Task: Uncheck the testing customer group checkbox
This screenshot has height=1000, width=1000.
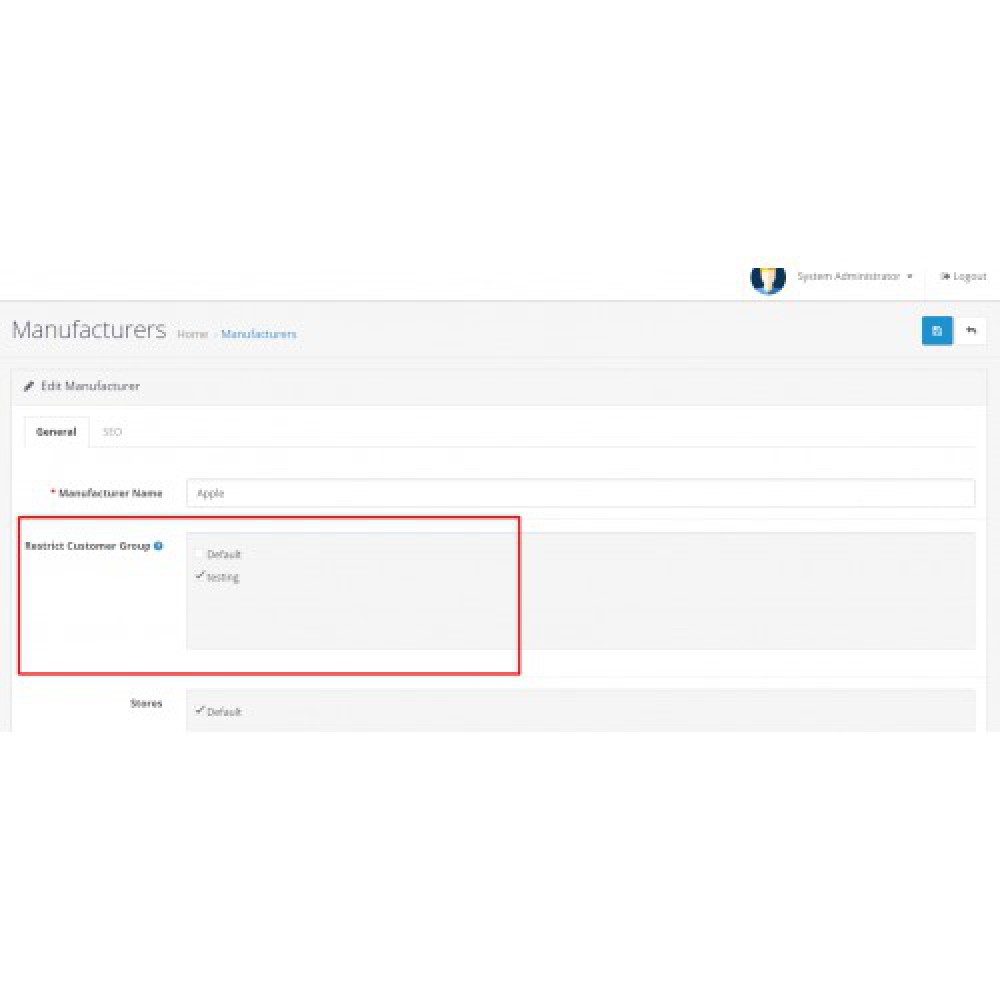Action: coord(199,577)
